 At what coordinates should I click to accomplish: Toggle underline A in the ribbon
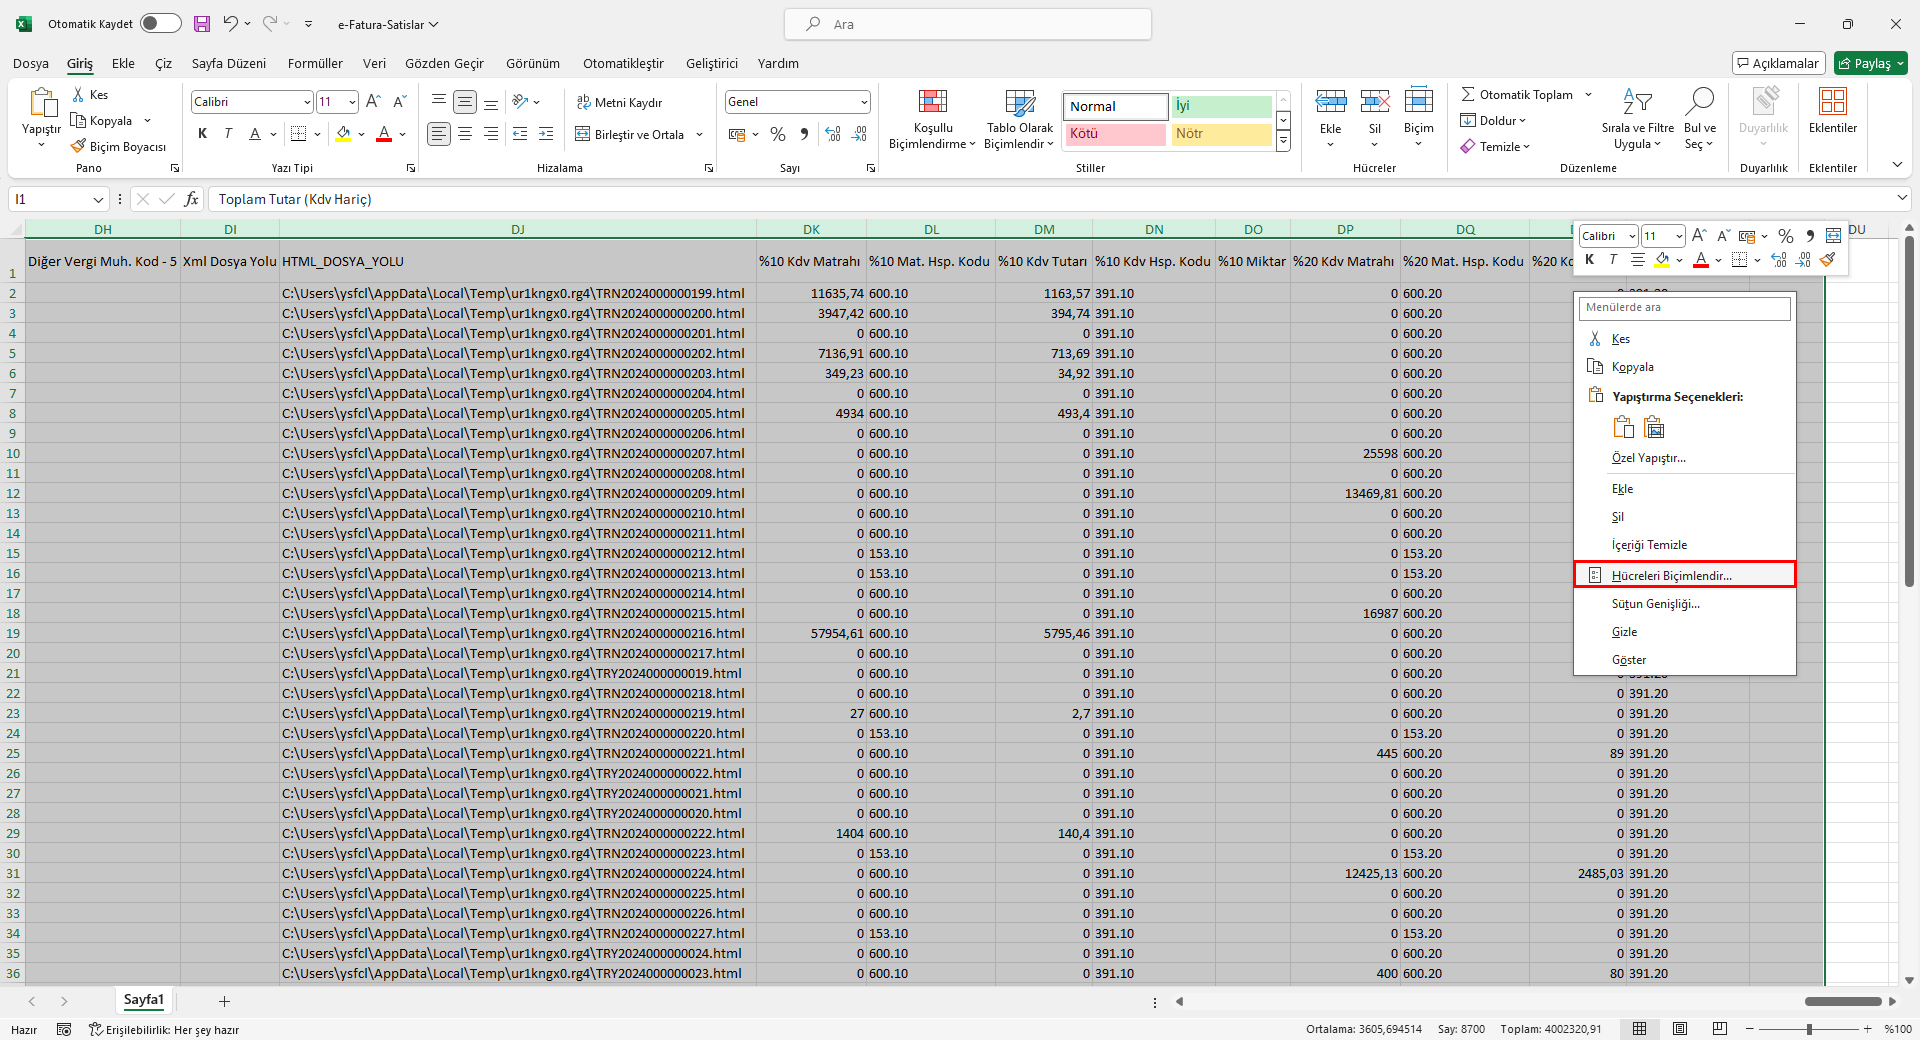[255, 134]
